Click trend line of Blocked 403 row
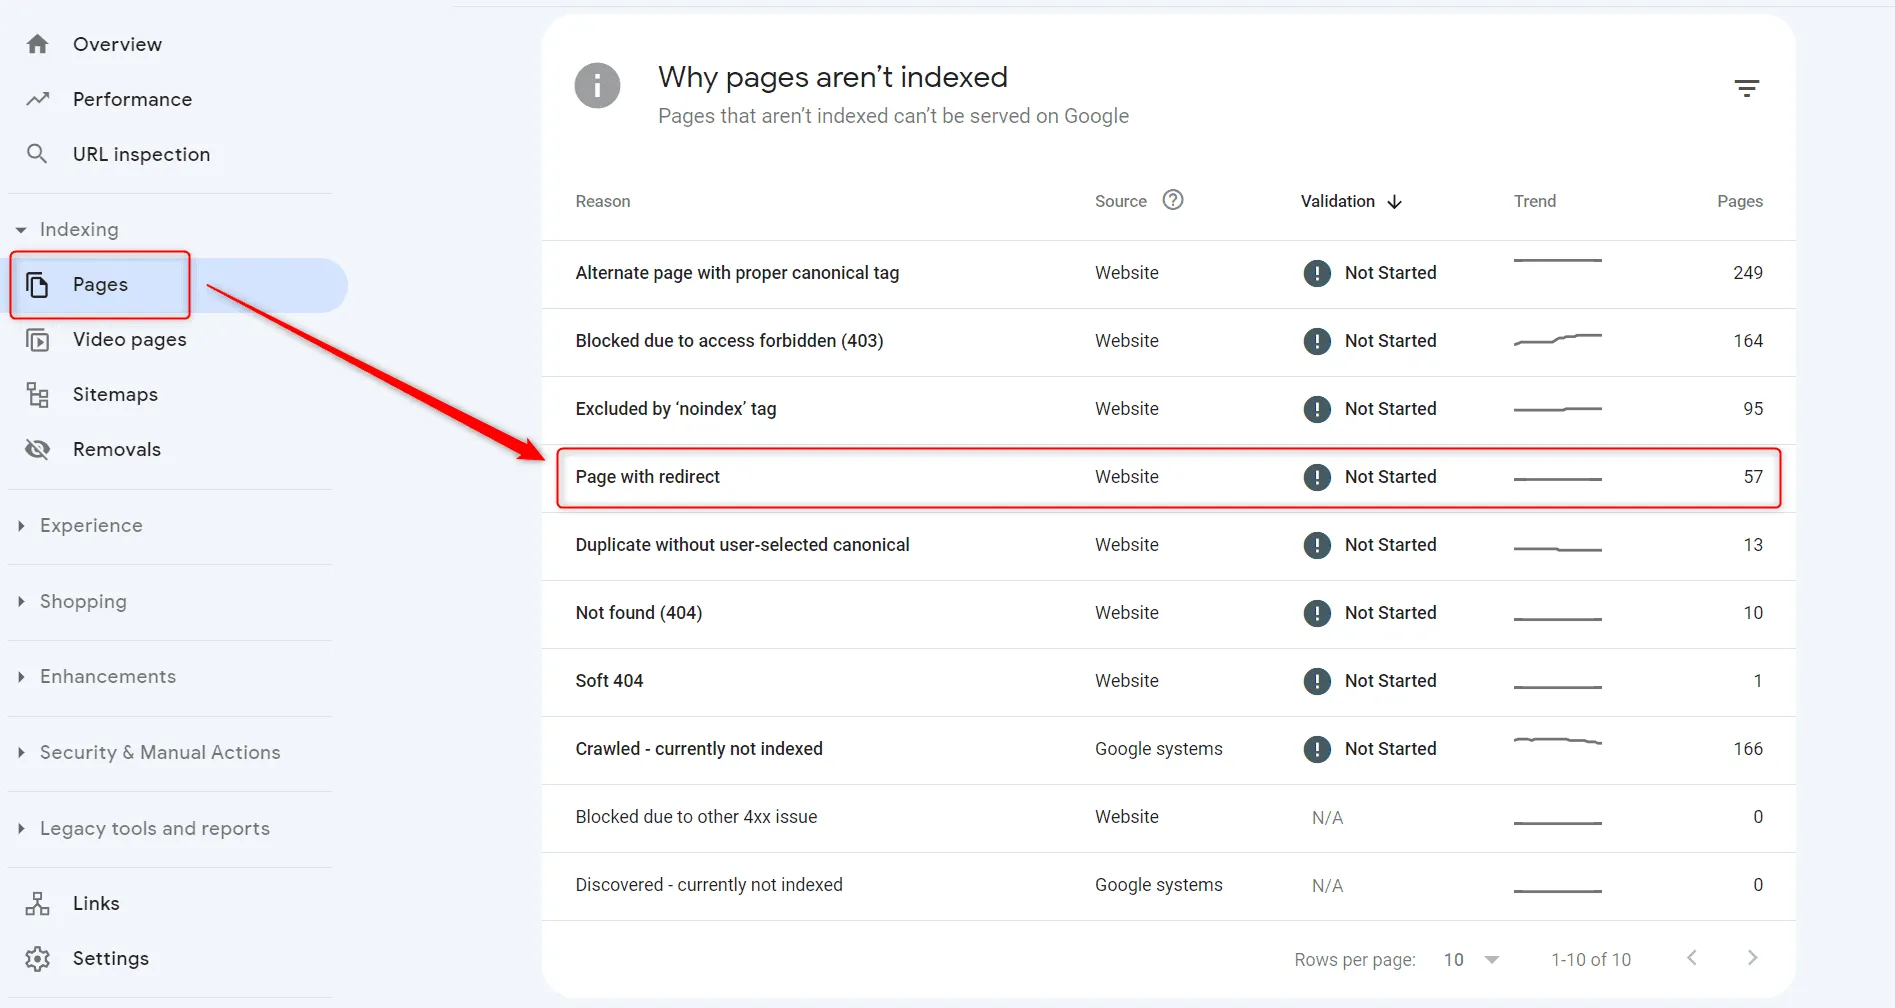The image size is (1895, 1008). 1557,339
